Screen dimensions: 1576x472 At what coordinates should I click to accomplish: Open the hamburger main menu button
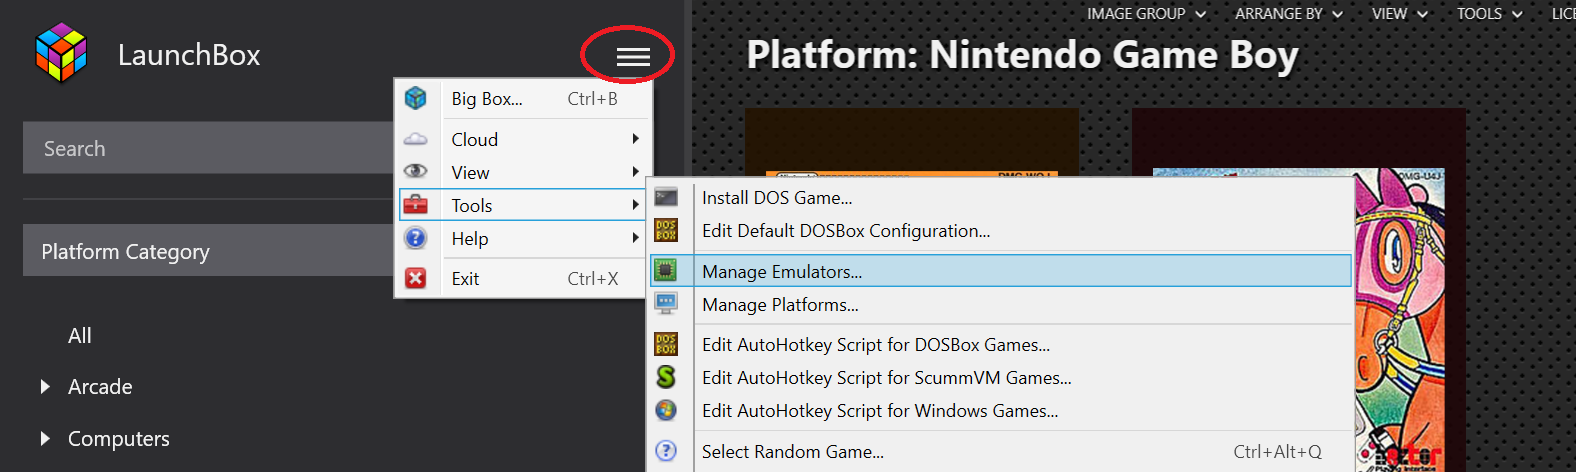pos(633,57)
